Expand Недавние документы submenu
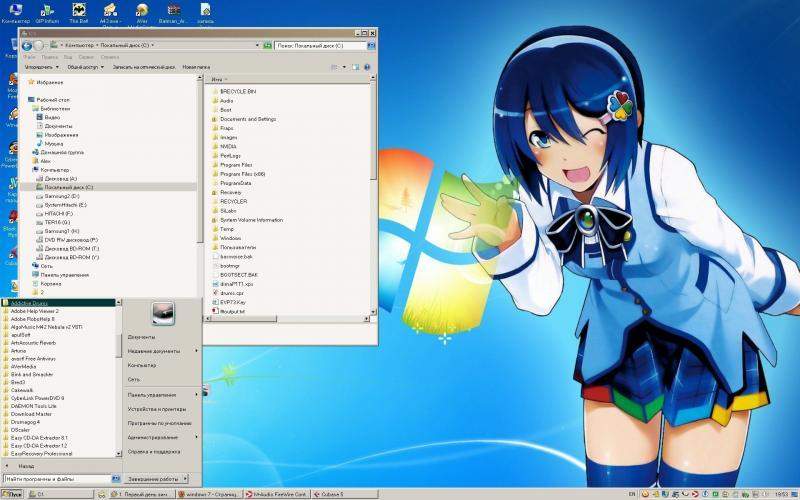800x500 pixels. point(162,351)
